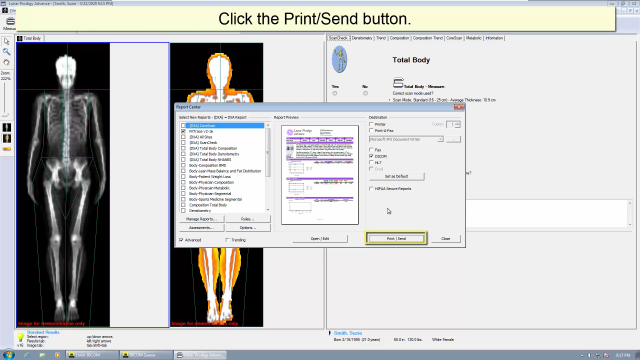
Task: Enable the Print-2-Fax checkbox
Action: point(371,131)
